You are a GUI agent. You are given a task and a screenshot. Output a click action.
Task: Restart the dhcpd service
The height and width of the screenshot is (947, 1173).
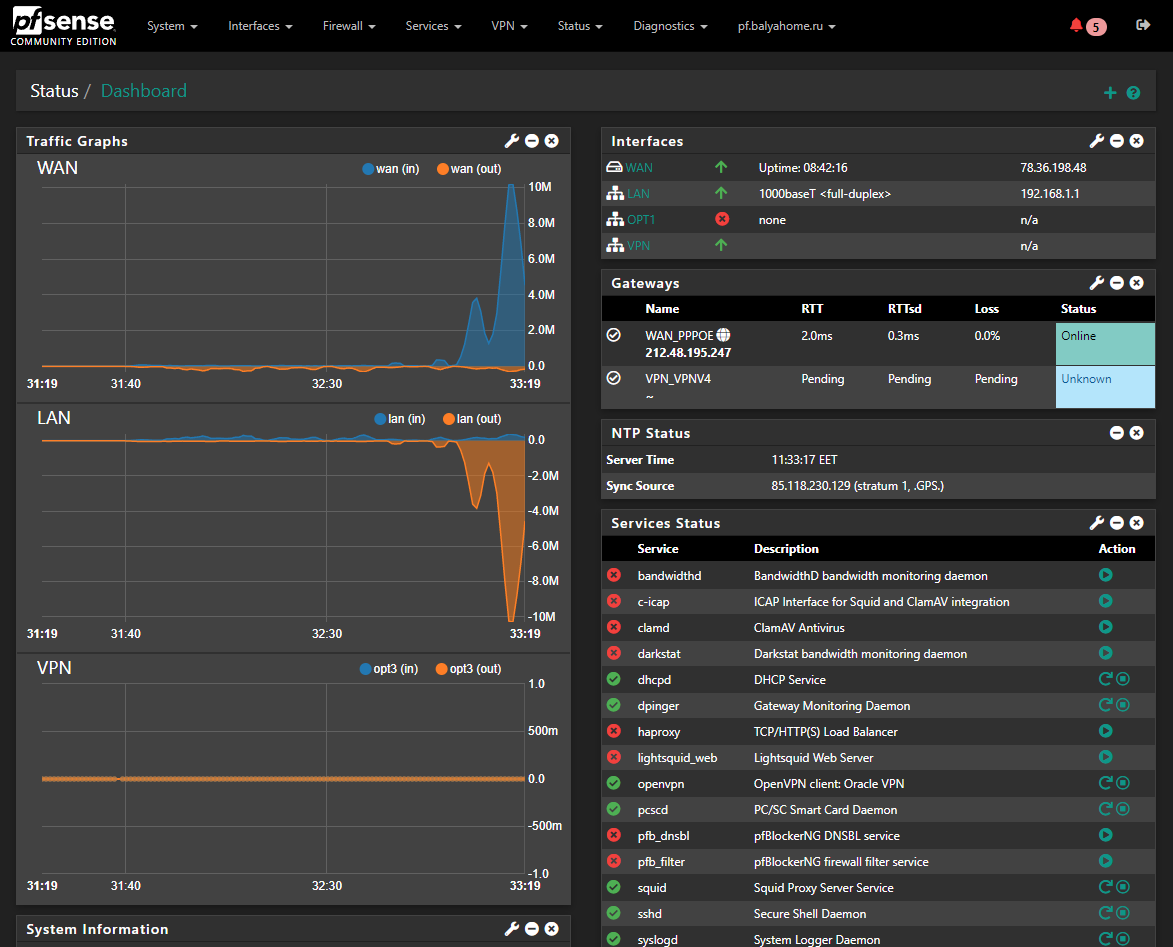[x=1105, y=679]
